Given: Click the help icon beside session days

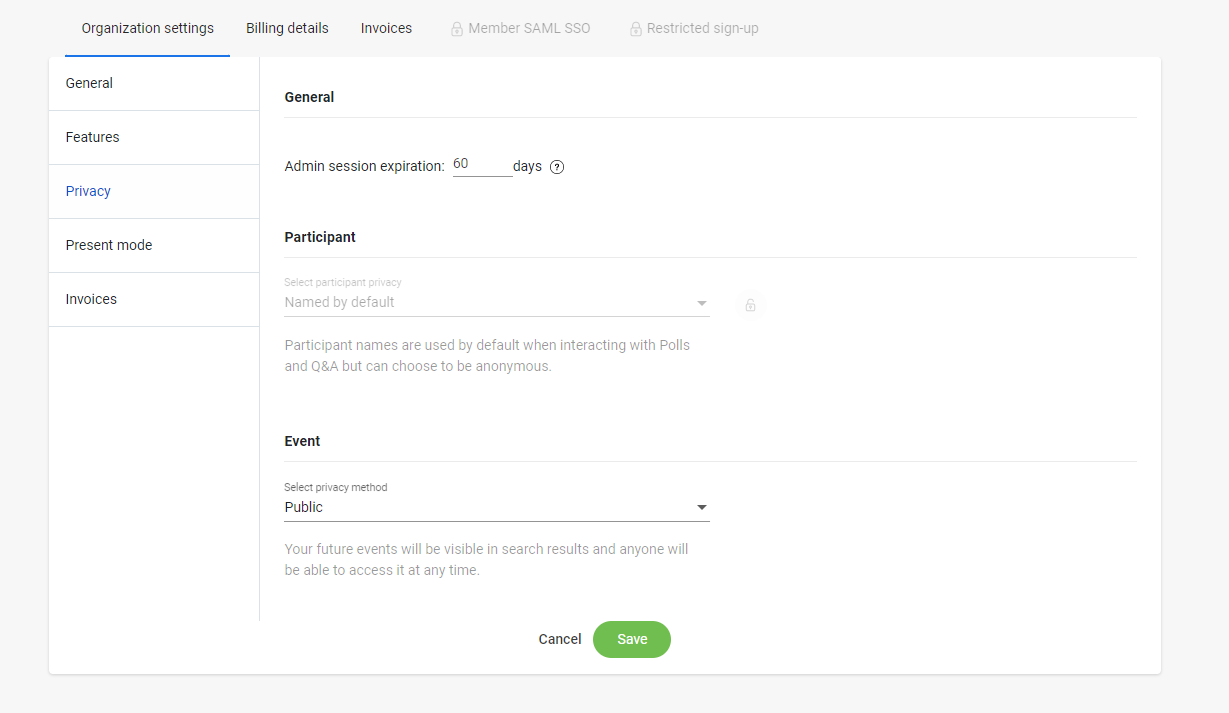Looking at the screenshot, I should point(557,167).
